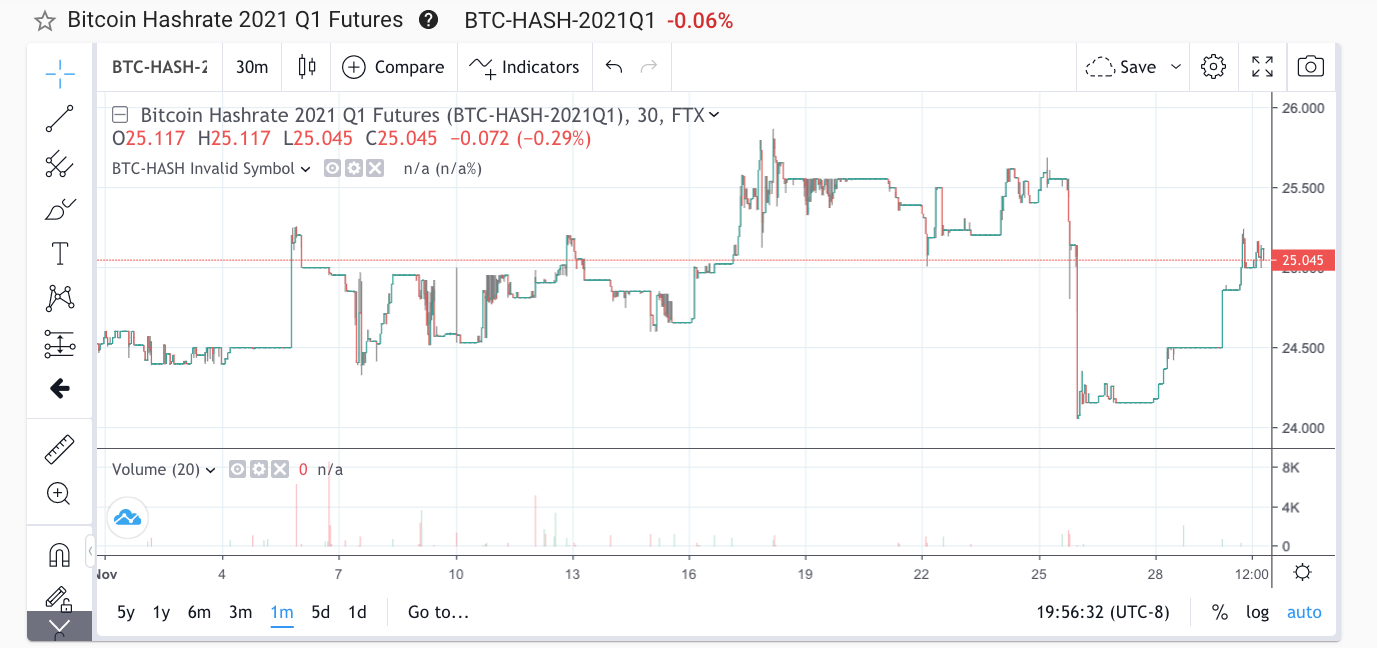1377x648 pixels.
Task: Select the trend line drawing tool
Action: tap(60, 118)
